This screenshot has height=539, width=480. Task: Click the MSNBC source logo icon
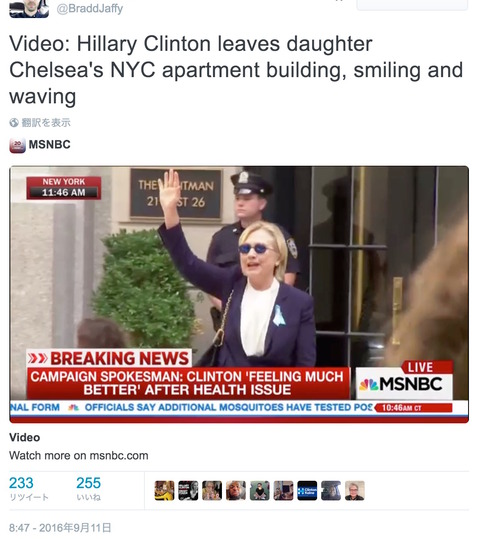(17, 145)
